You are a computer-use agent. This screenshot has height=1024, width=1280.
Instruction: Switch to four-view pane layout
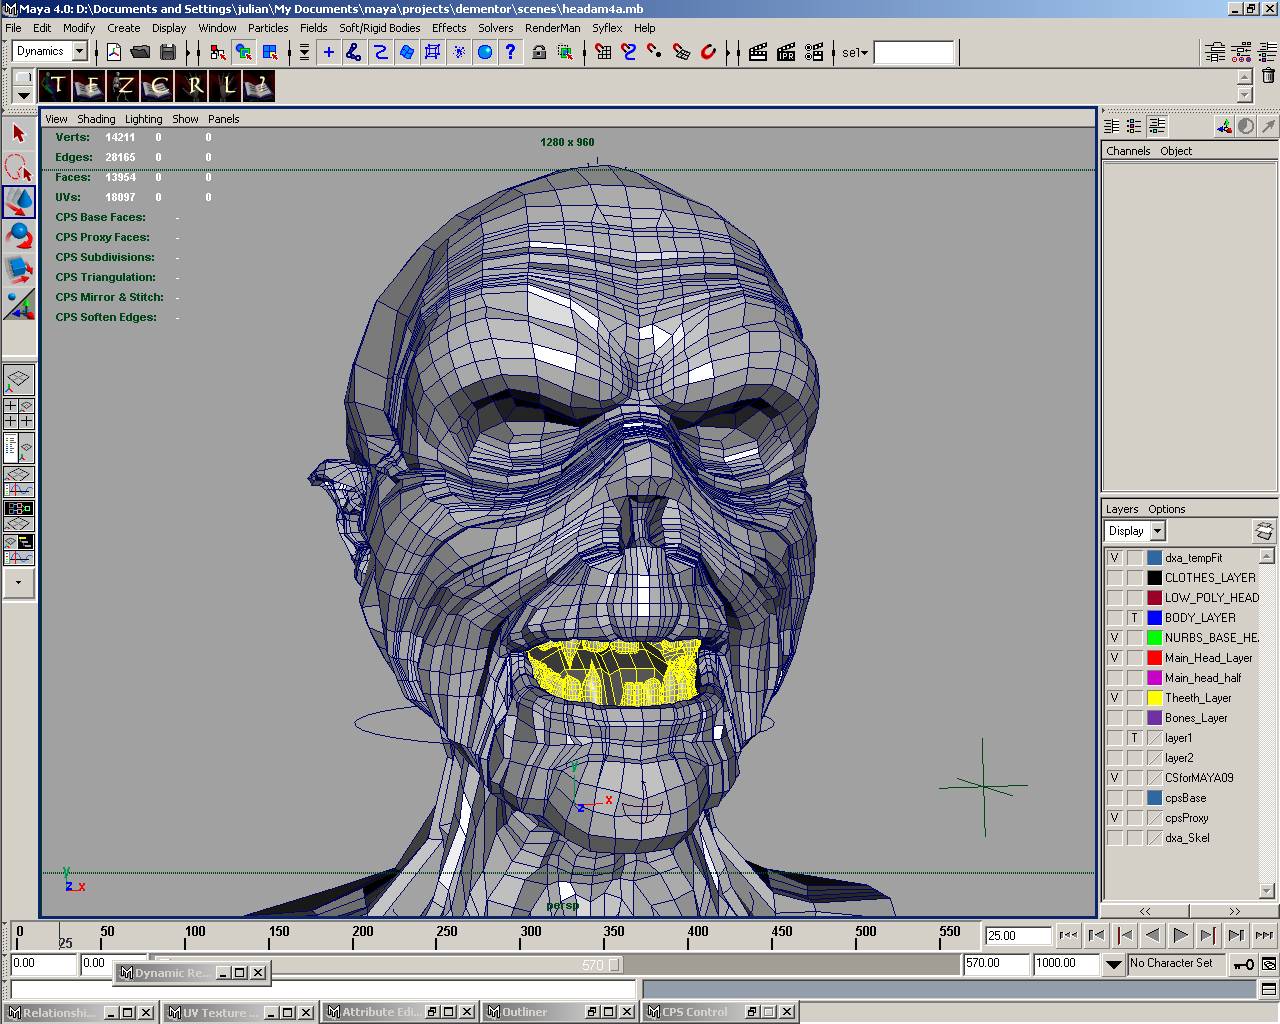click(x=18, y=413)
